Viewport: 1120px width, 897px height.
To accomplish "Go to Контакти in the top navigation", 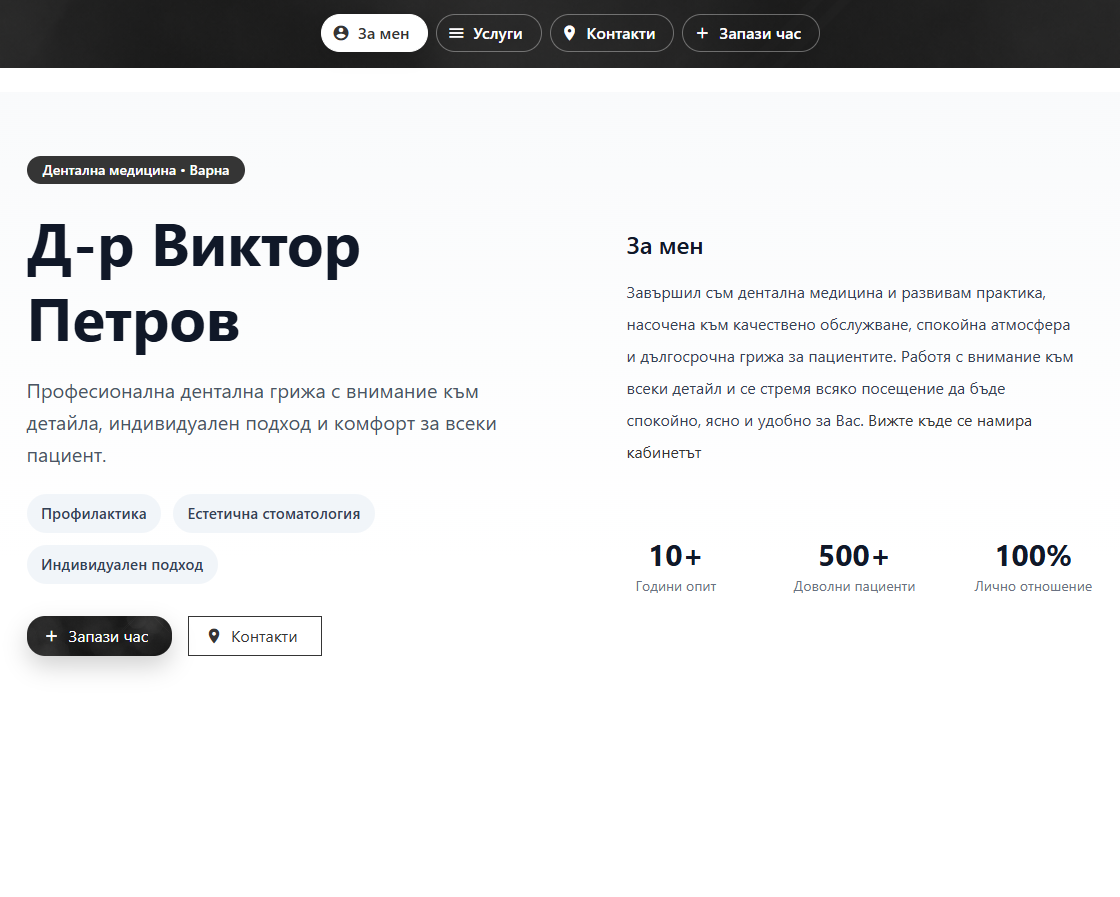I will coord(611,33).
